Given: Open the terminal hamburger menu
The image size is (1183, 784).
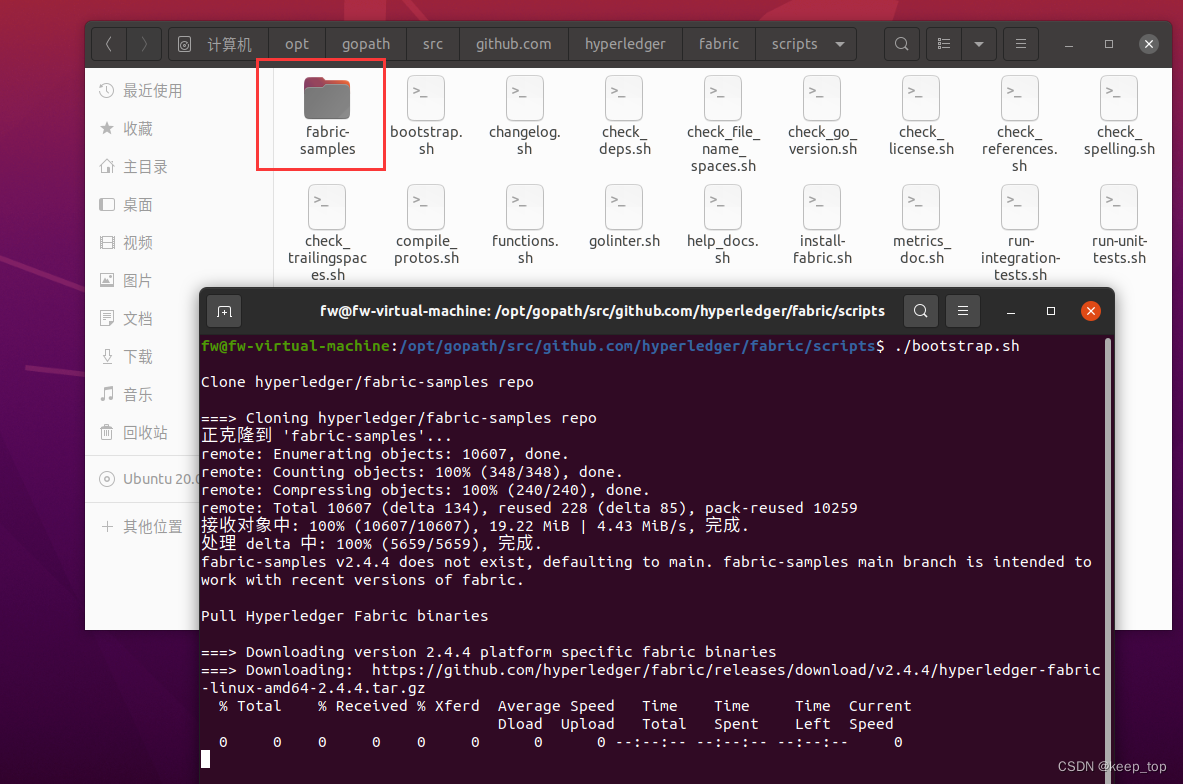Looking at the screenshot, I should point(963,311).
